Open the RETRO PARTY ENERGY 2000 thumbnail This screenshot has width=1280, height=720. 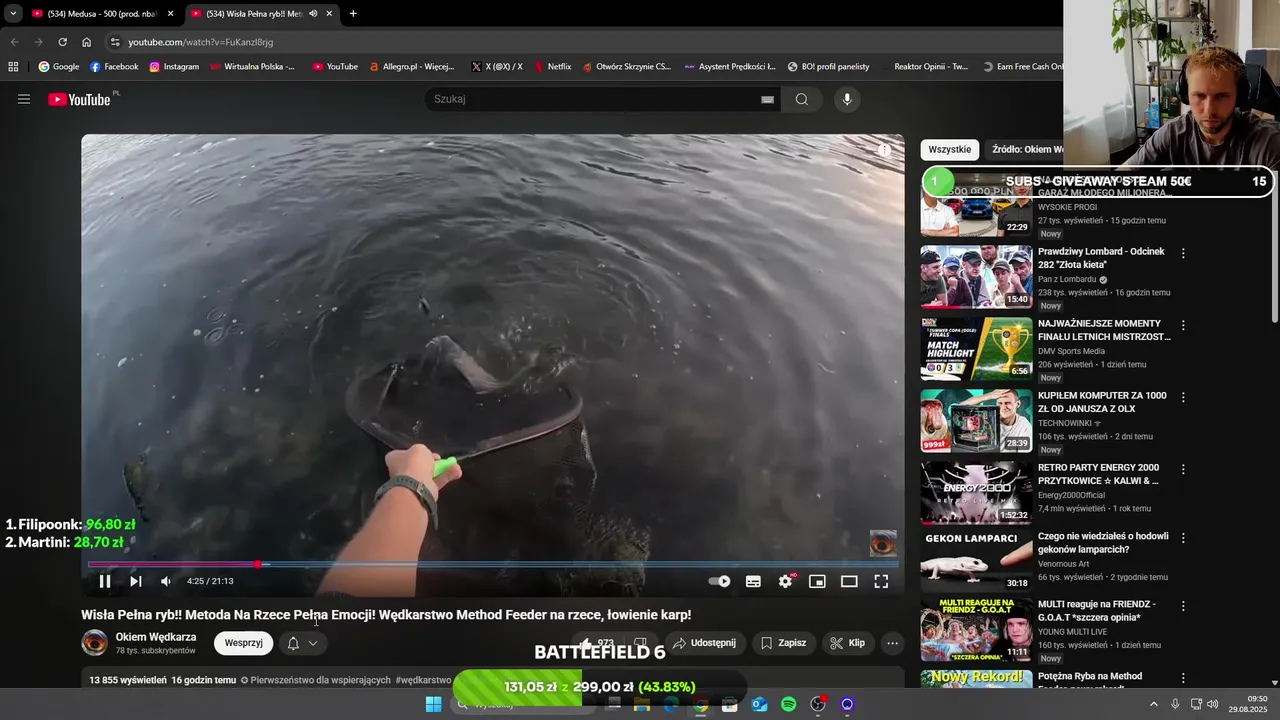click(x=976, y=493)
